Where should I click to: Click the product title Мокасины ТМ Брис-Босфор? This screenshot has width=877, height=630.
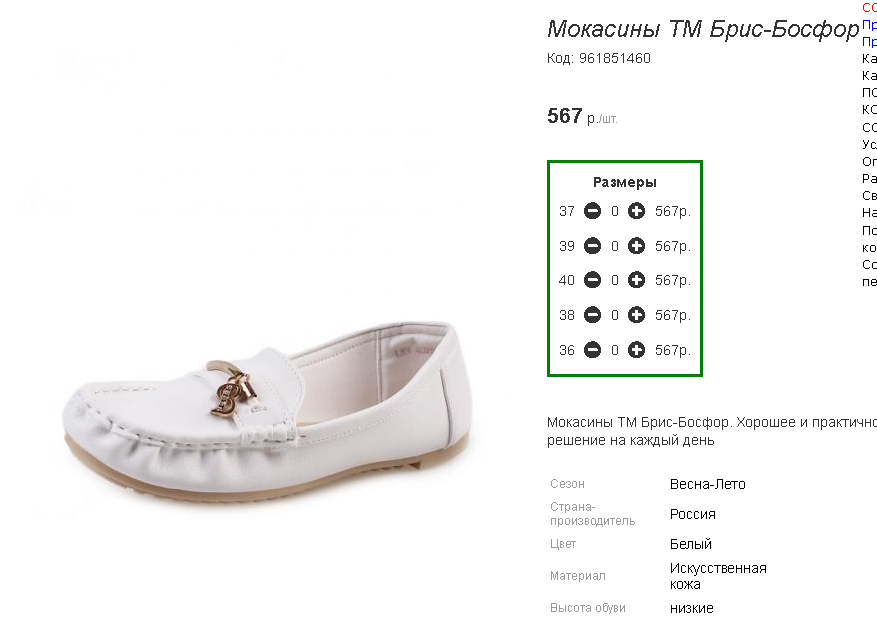702,29
